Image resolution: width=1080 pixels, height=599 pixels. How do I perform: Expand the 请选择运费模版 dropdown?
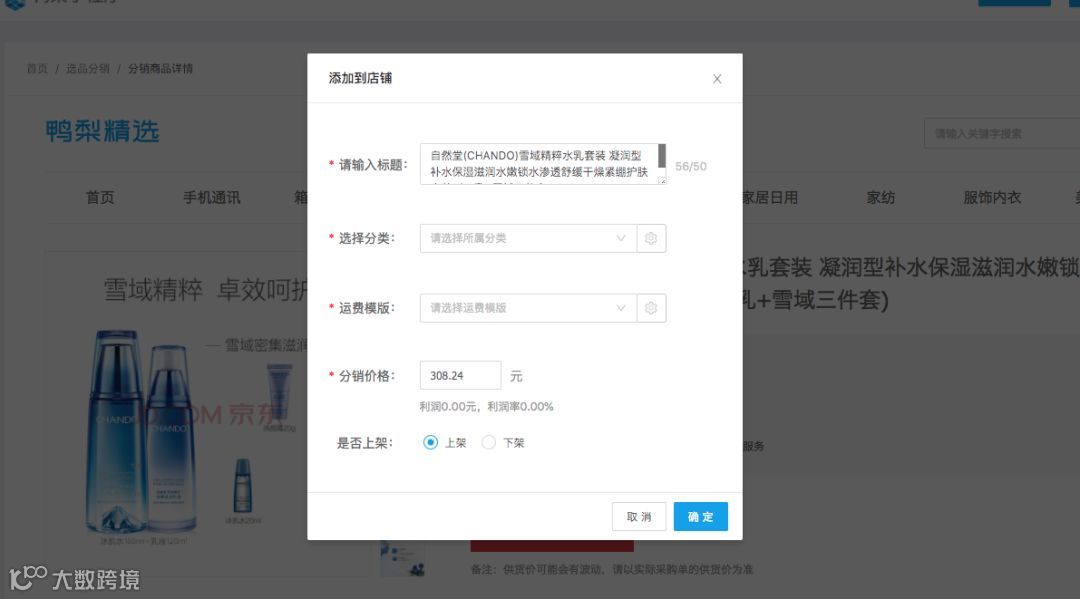coord(528,308)
